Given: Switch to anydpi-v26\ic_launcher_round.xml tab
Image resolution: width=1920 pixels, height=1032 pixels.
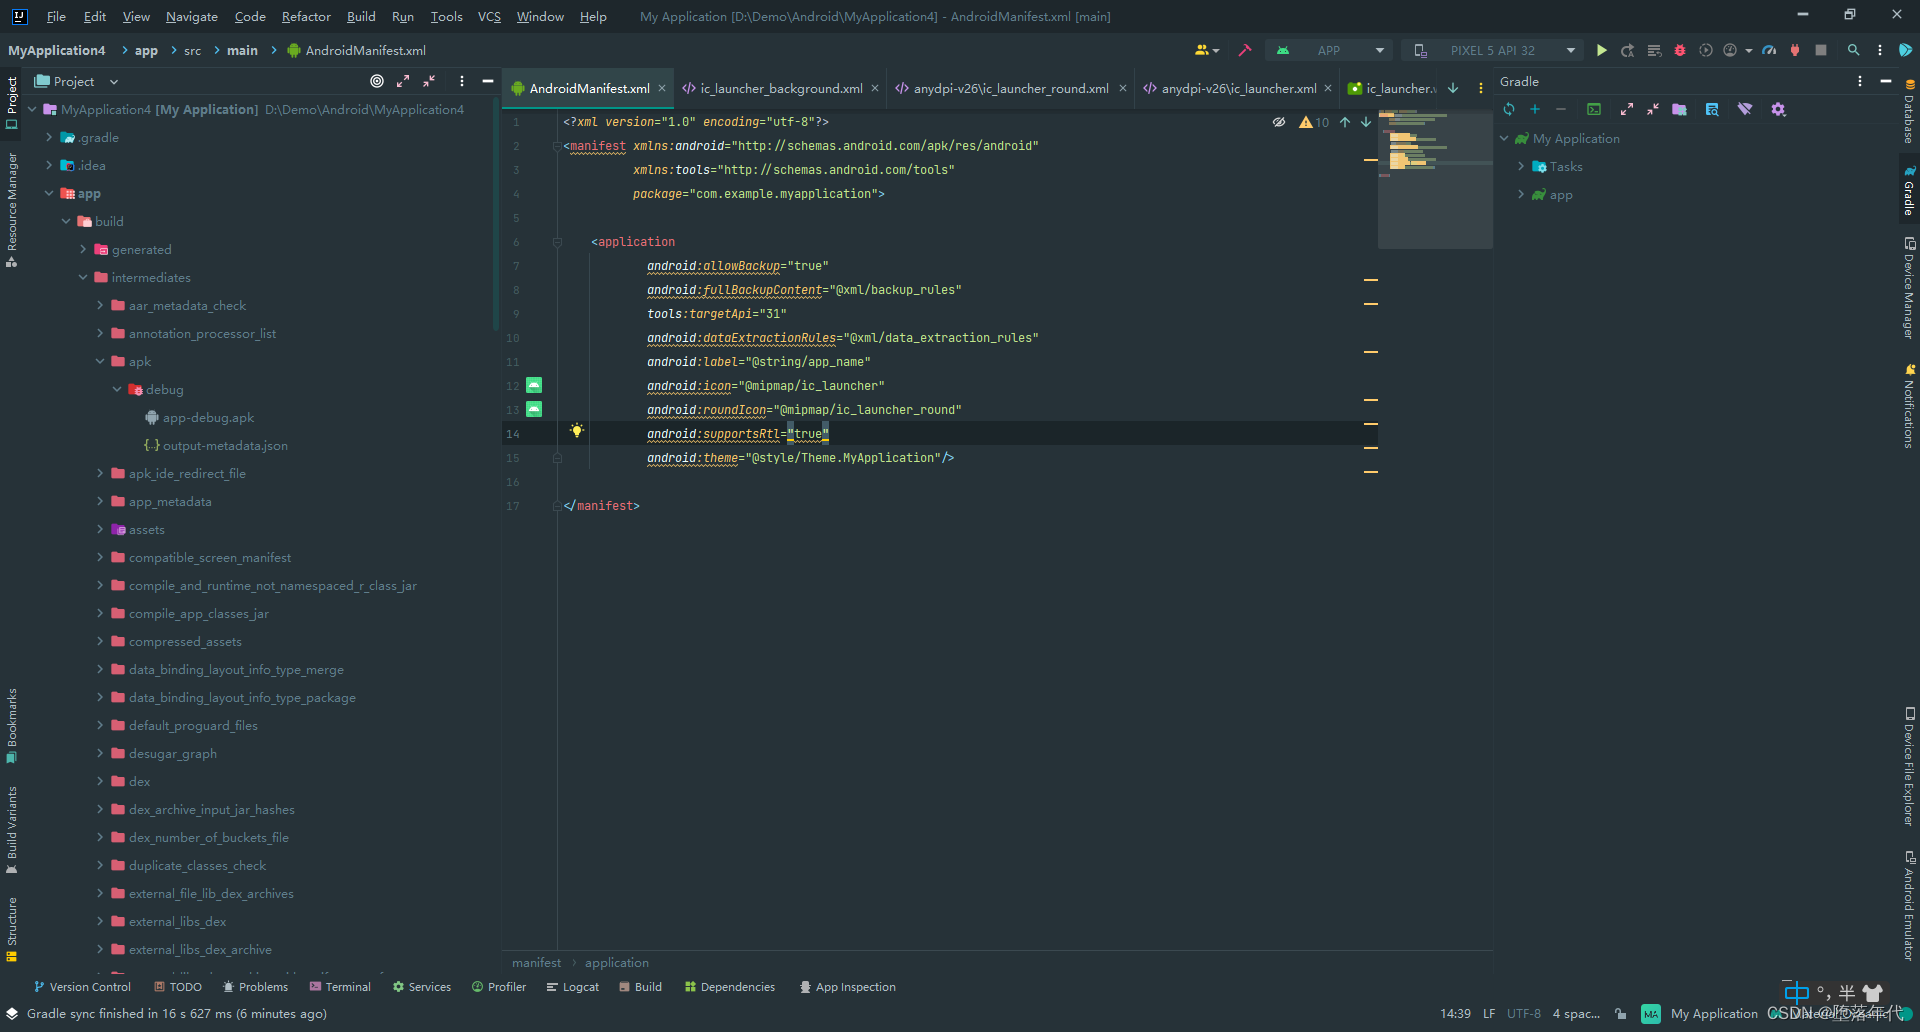Looking at the screenshot, I should (1010, 88).
